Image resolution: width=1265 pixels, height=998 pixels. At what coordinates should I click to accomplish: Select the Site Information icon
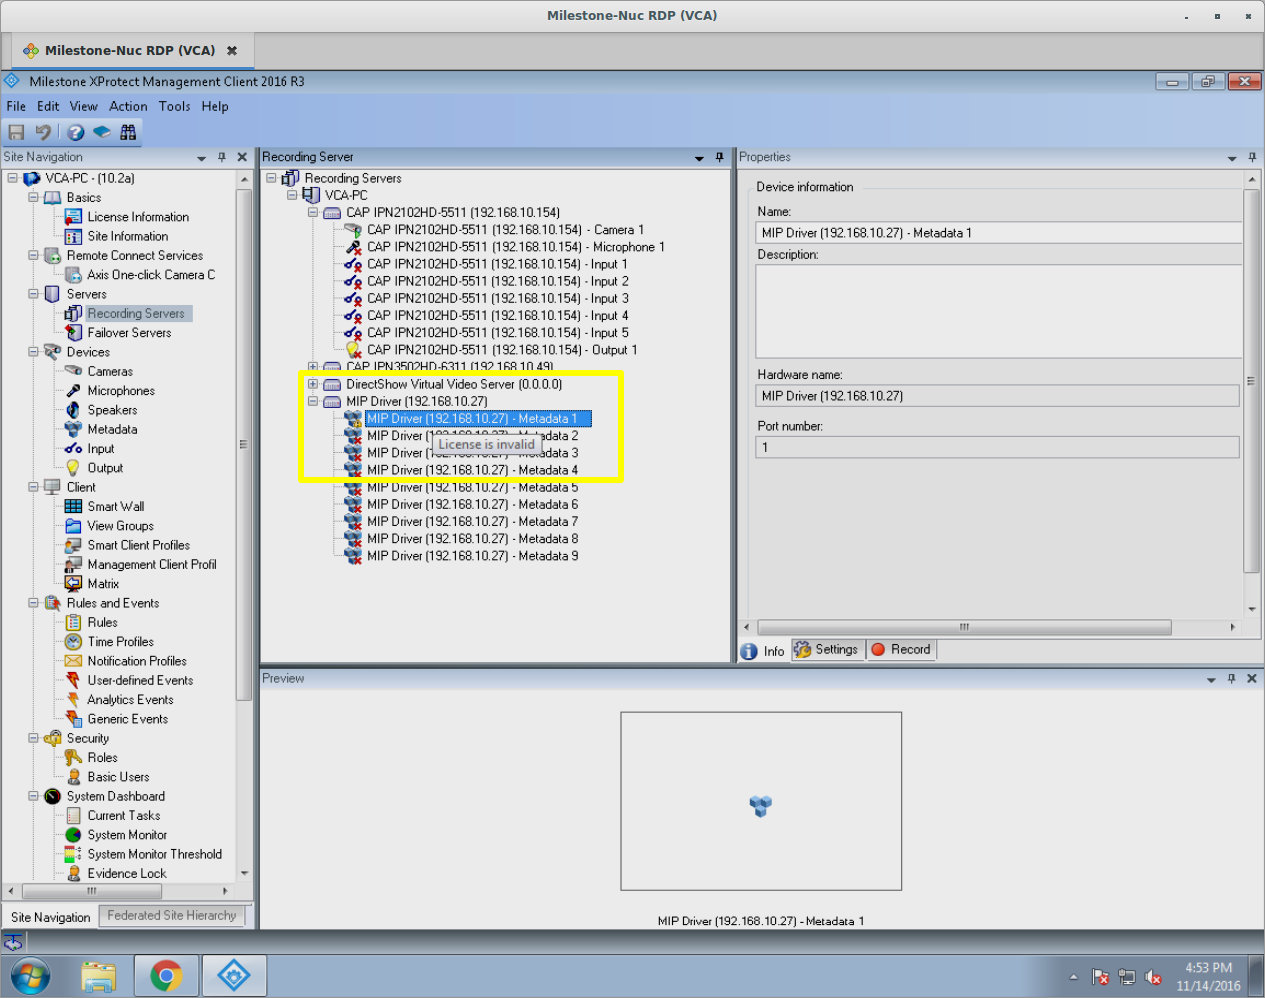point(73,236)
